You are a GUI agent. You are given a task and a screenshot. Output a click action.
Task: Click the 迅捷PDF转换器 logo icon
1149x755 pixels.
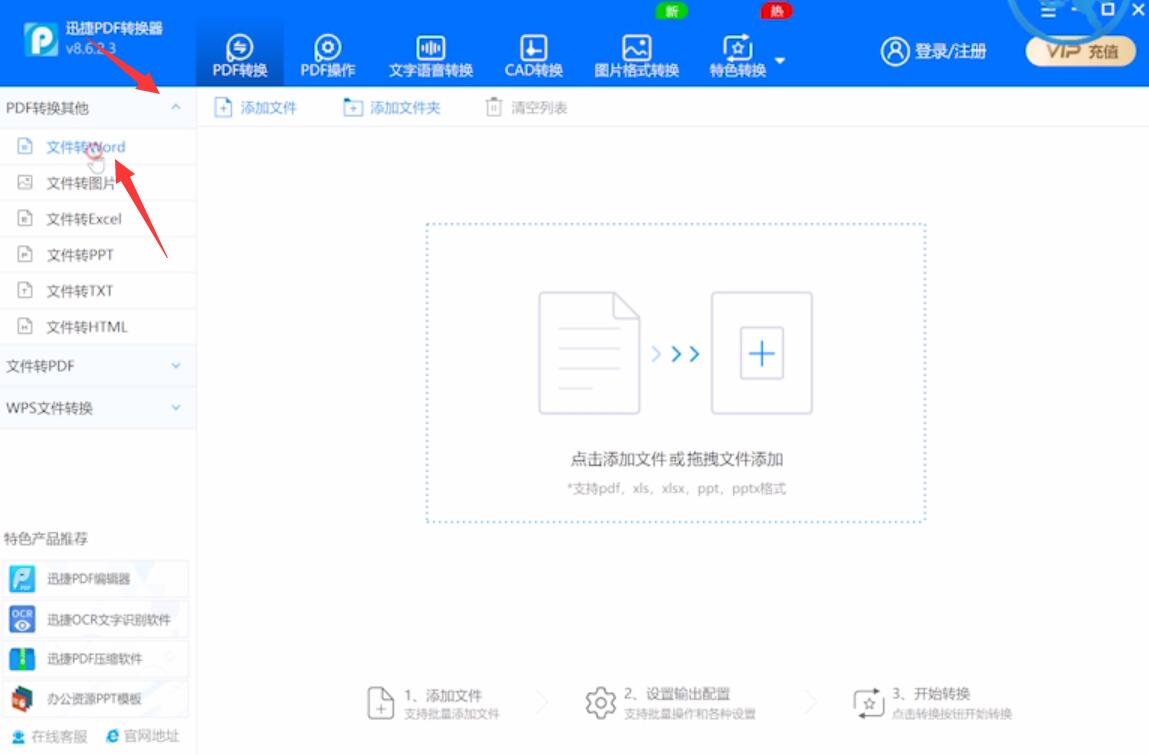(40, 40)
